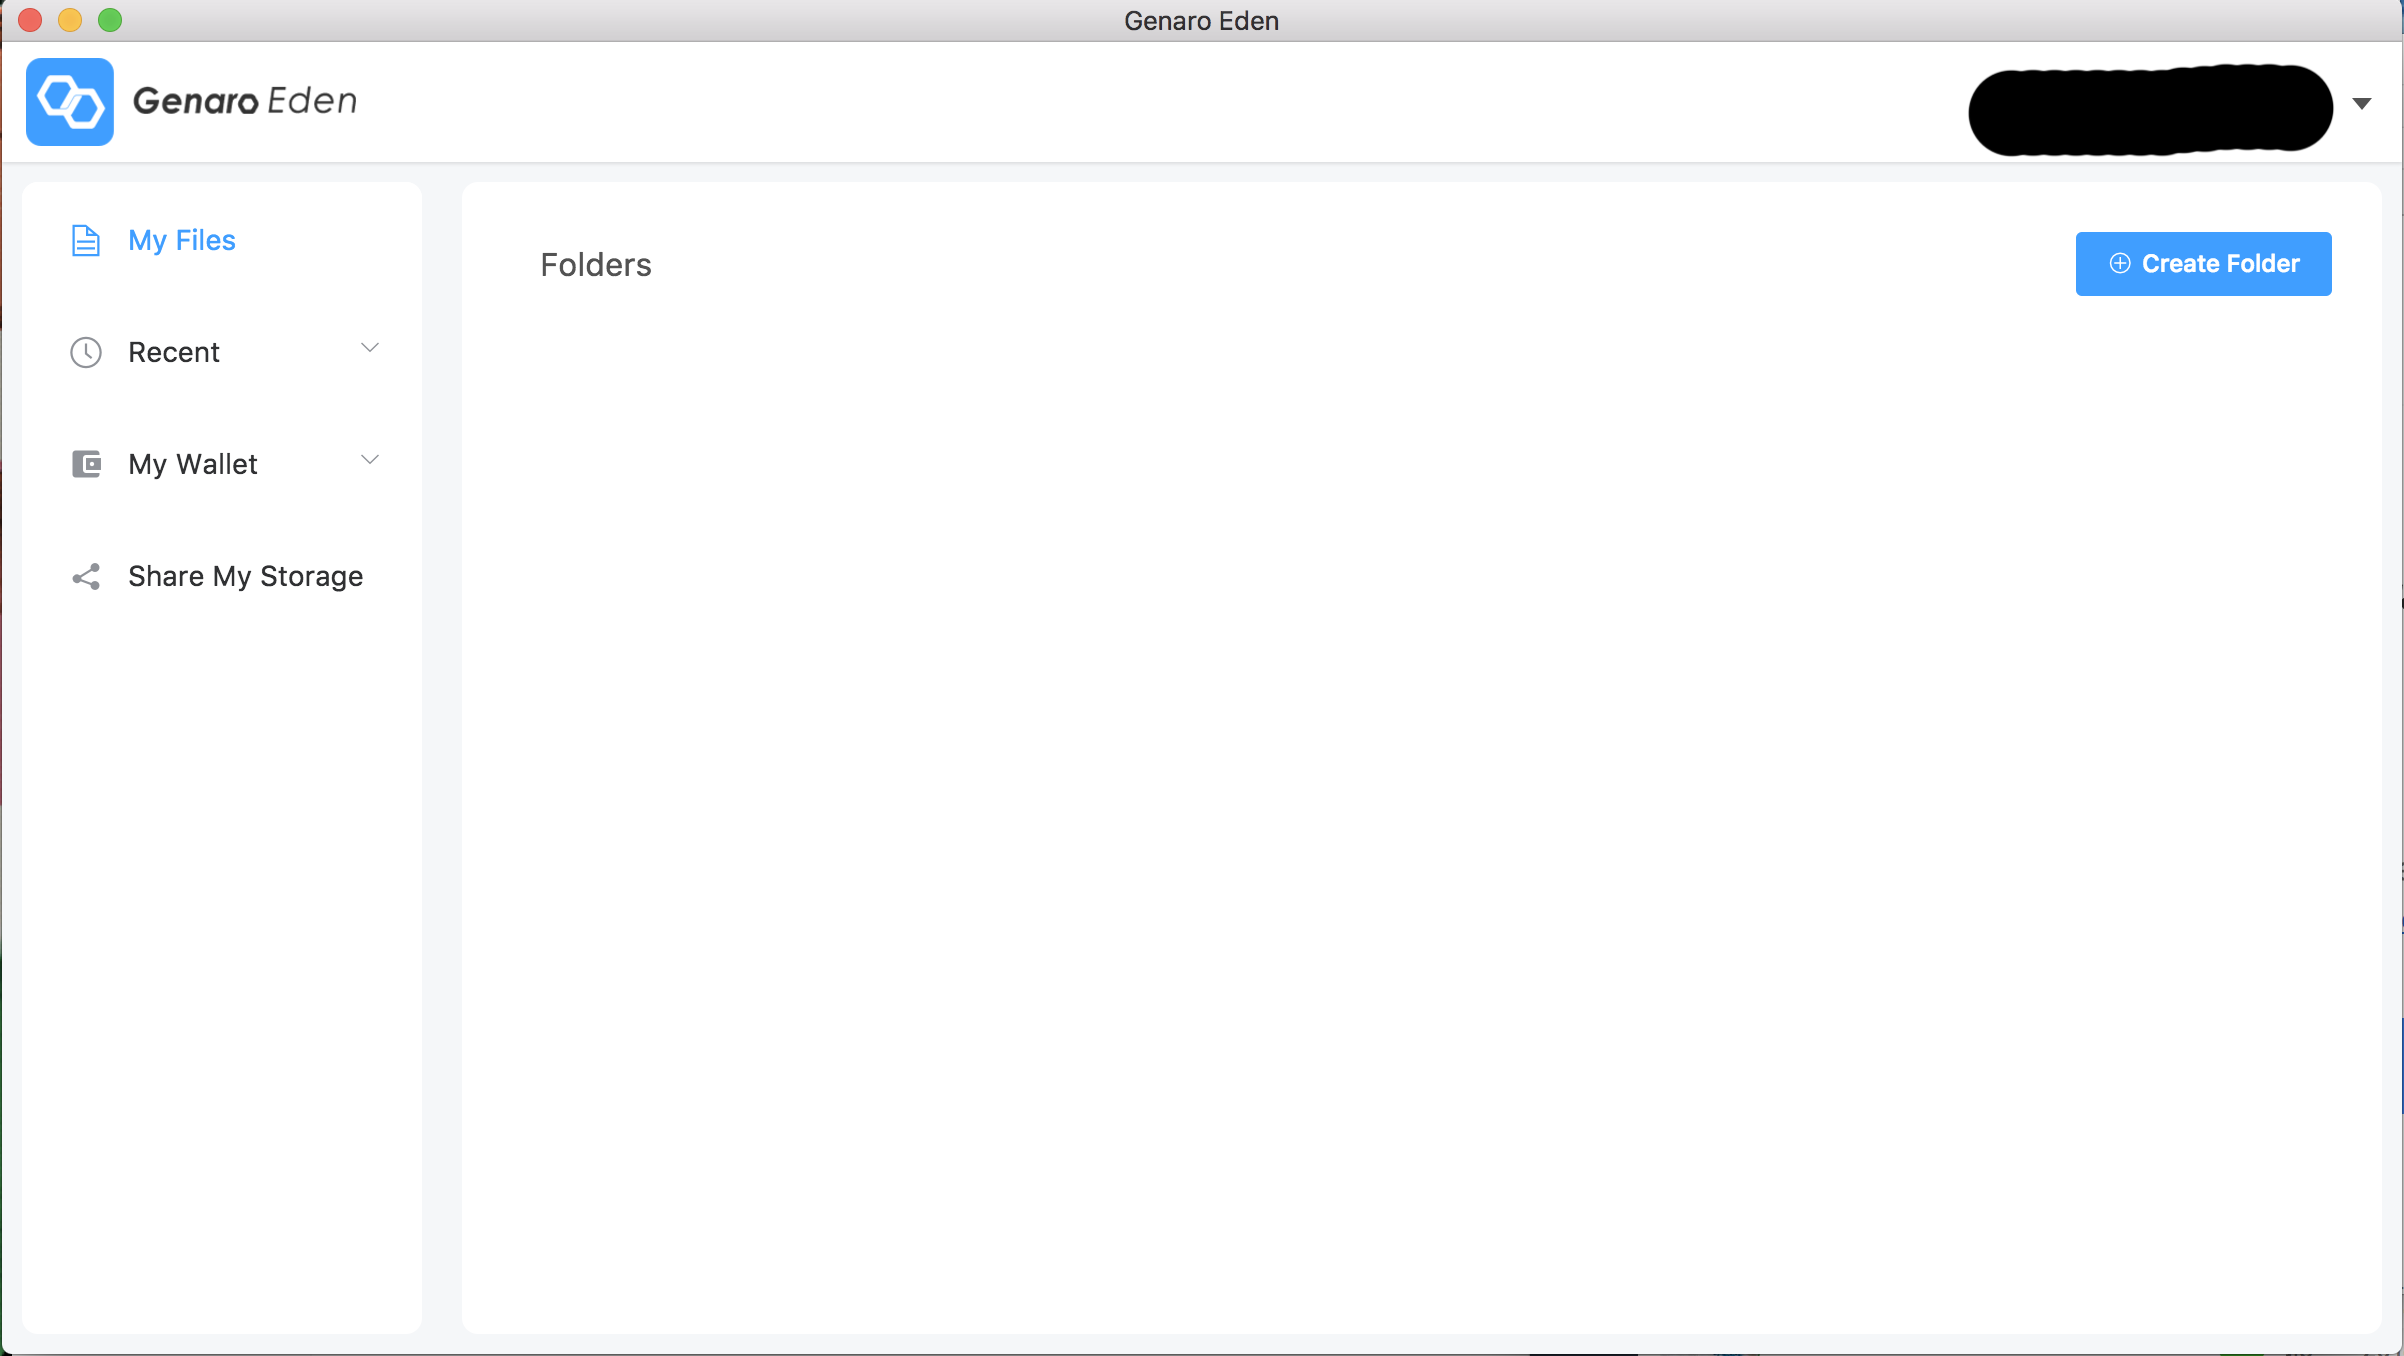Select Share My Storage menu item
Screen dimensions: 2404x1356
coord(246,575)
